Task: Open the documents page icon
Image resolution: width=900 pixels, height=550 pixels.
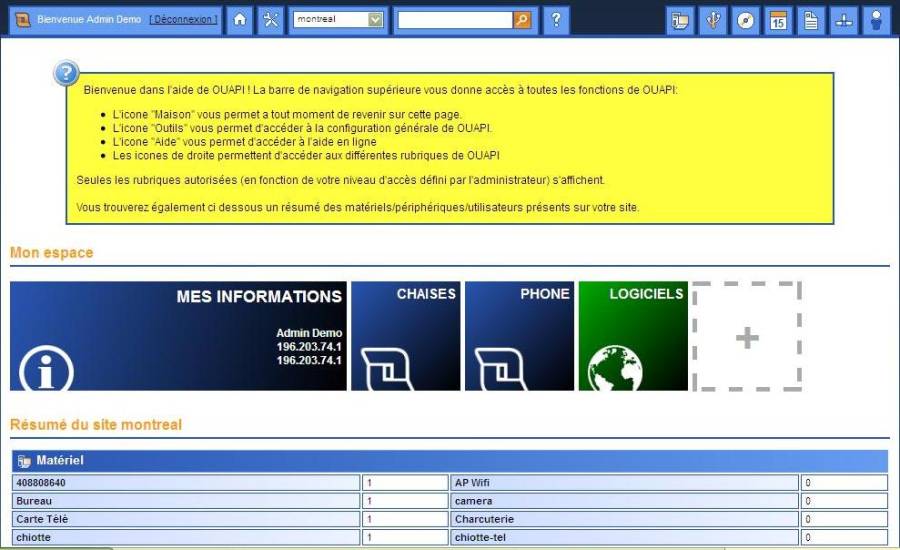Action: point(810,21)
